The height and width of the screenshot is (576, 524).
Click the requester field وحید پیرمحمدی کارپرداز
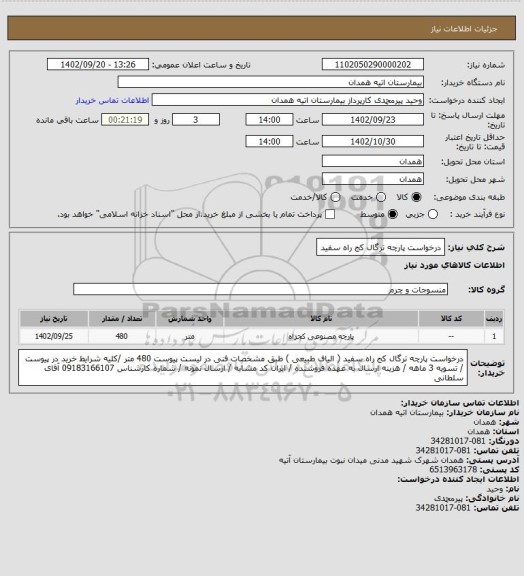coord(288,100)
